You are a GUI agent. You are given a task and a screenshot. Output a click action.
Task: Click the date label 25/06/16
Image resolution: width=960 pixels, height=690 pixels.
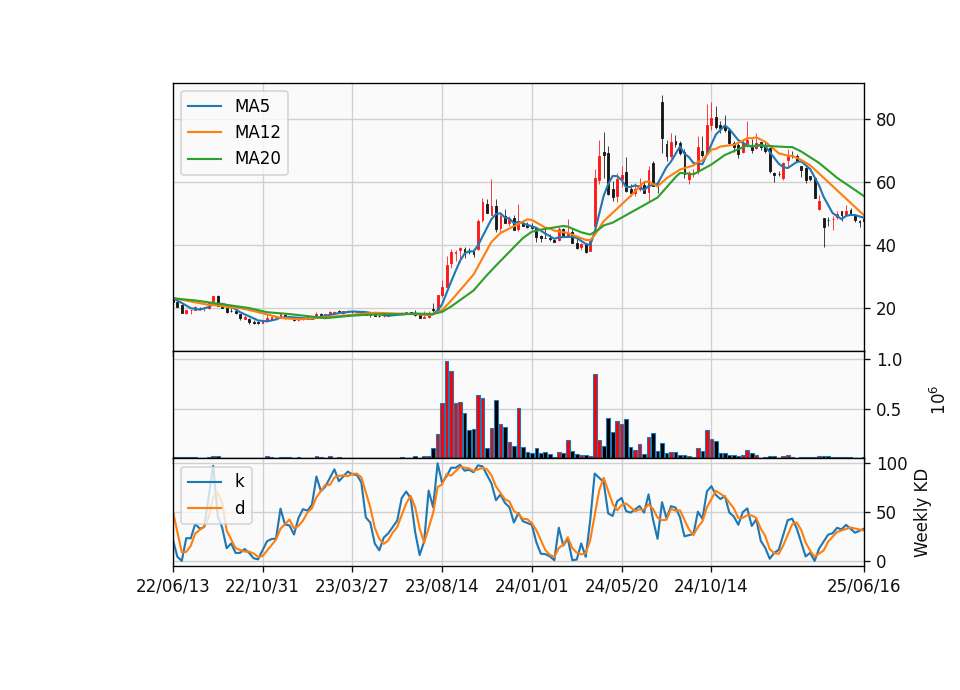click(x=864, y=586)
